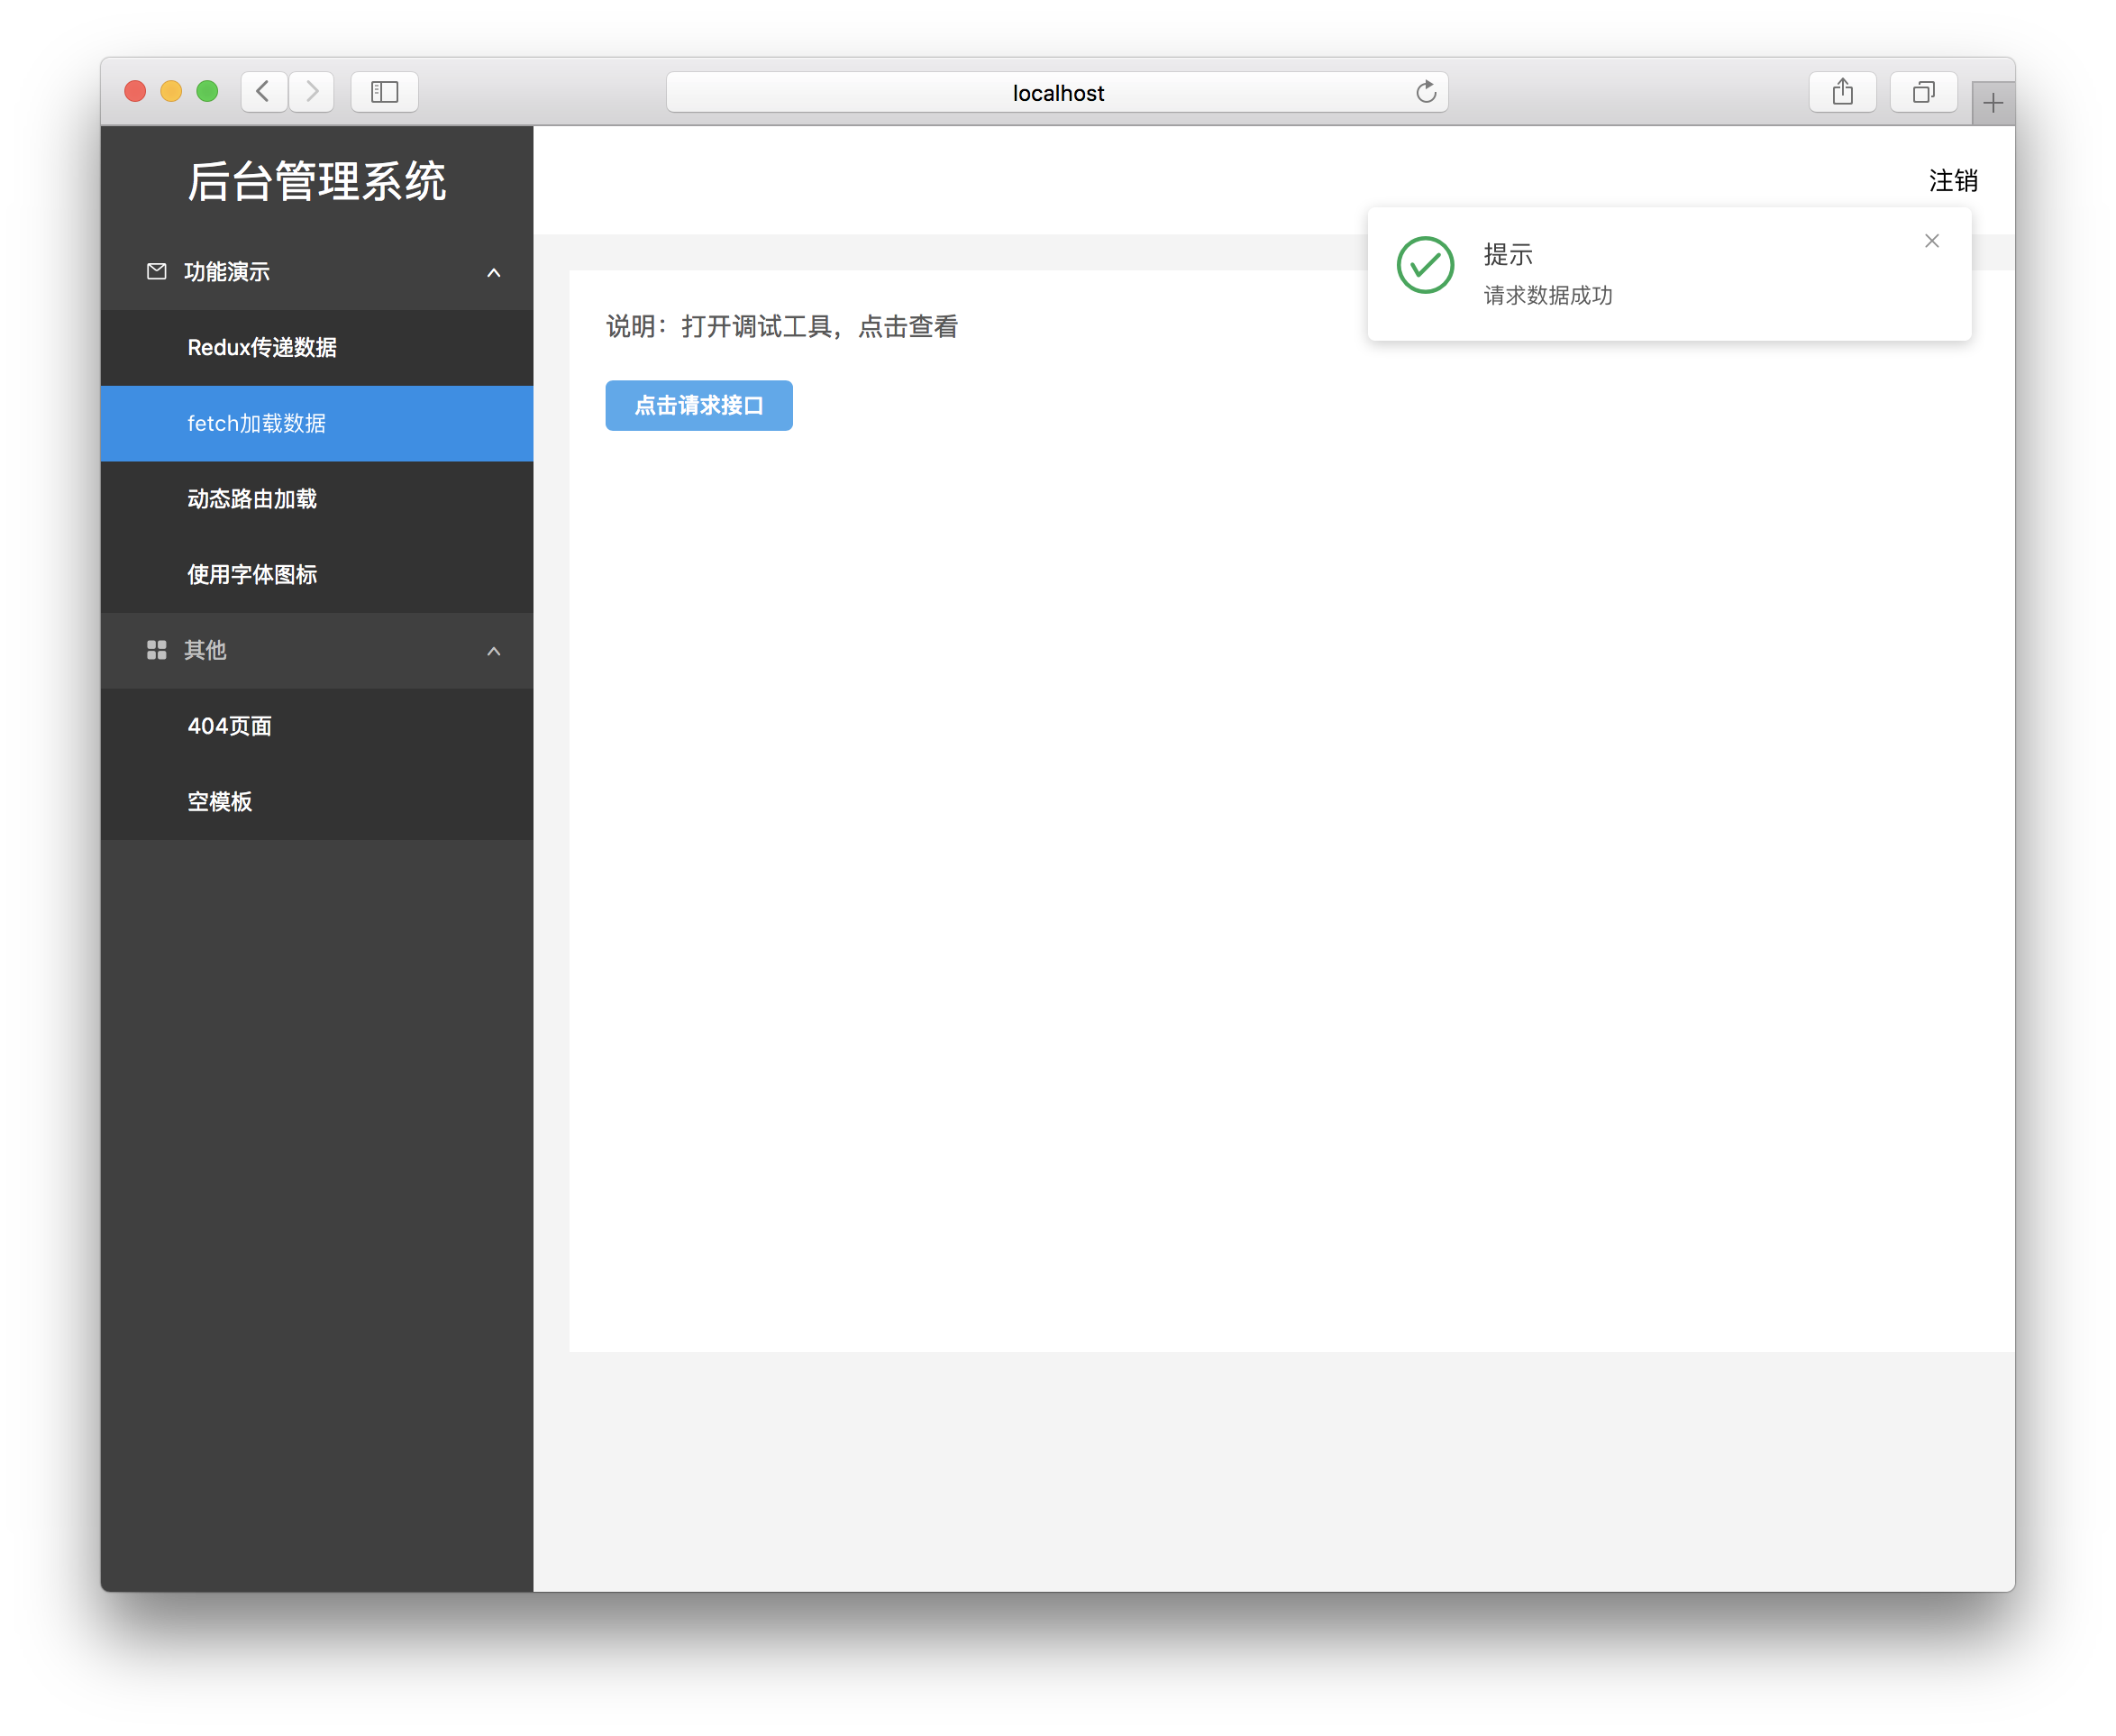Show the tab overview icon
Viewport: 2116px width, 1736px height.
1922,93
